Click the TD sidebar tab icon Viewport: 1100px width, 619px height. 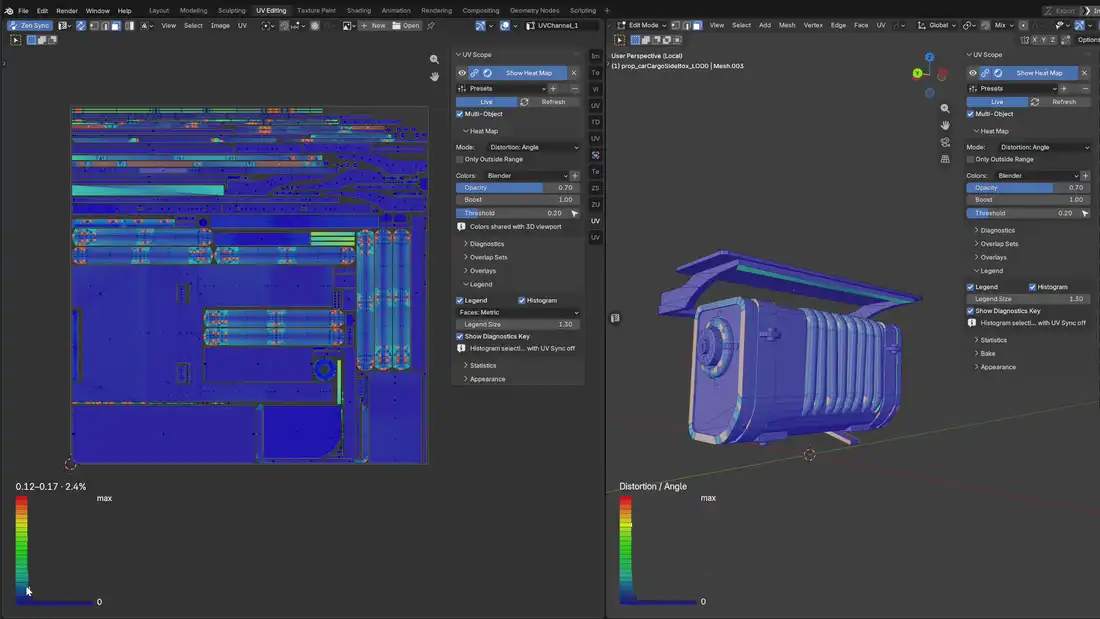595,122
